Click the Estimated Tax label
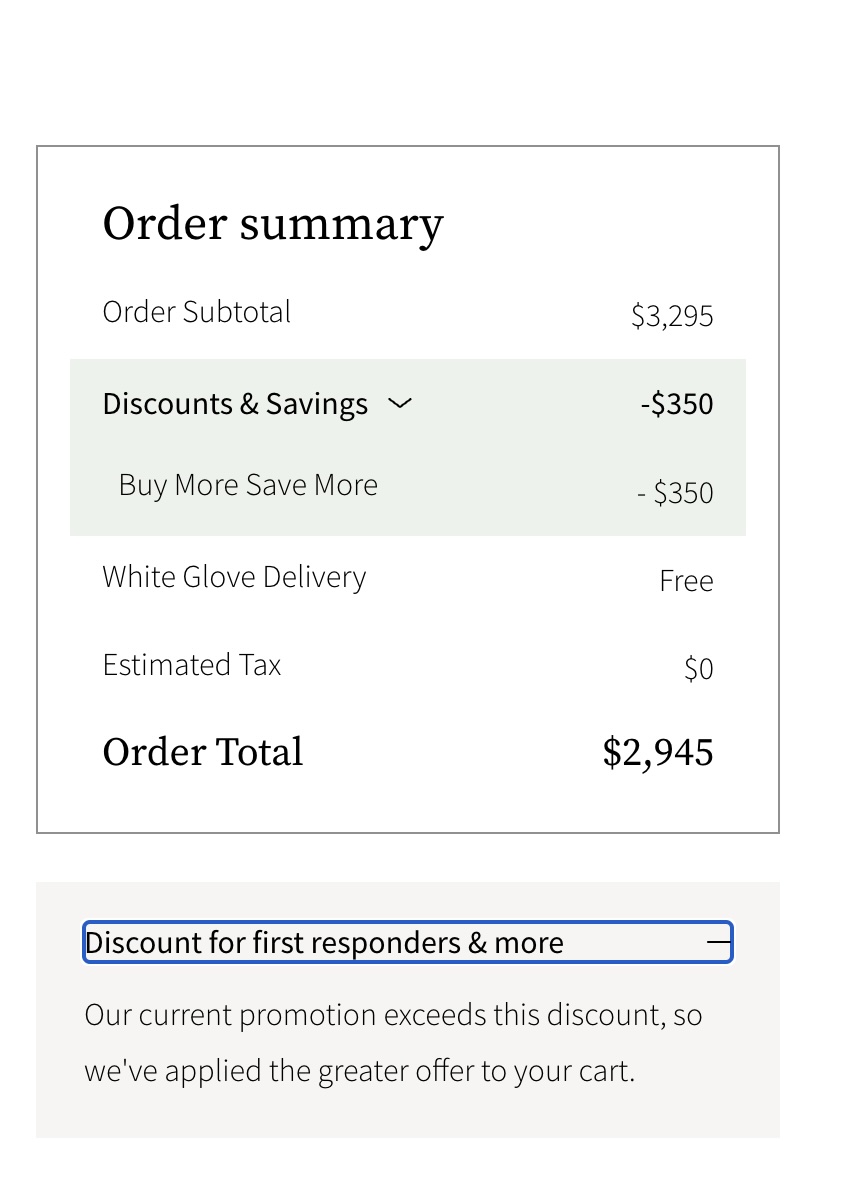Screen dimensions: 864x1190 tap(191, 664)
